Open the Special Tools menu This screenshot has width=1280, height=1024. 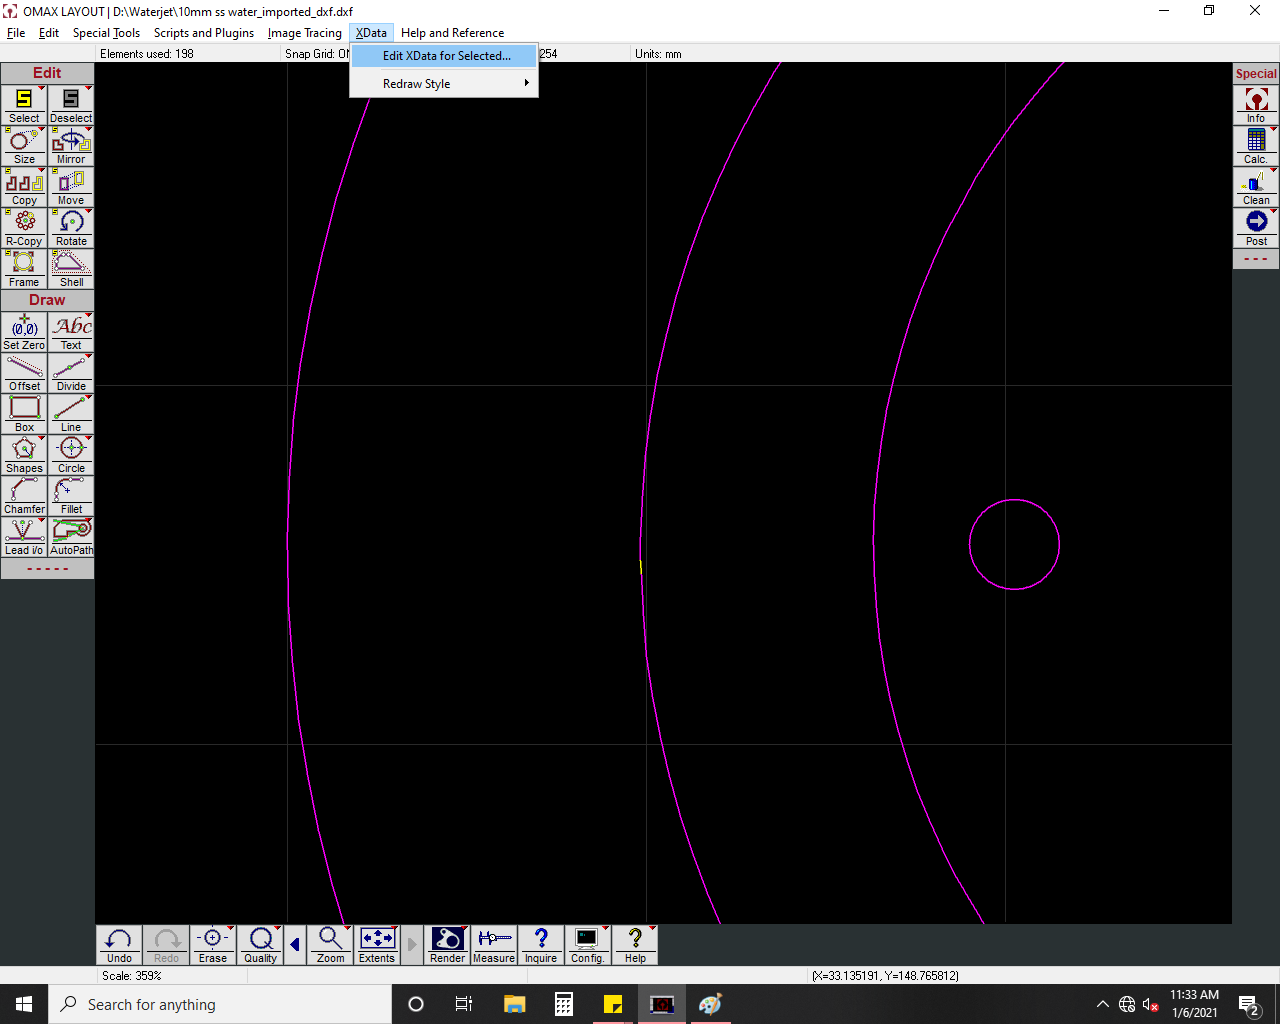pos(106,33)
